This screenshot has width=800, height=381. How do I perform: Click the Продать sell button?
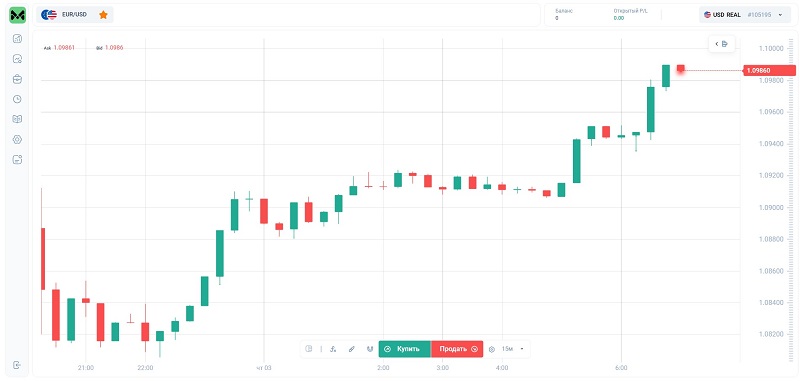(x=457, y=349)
